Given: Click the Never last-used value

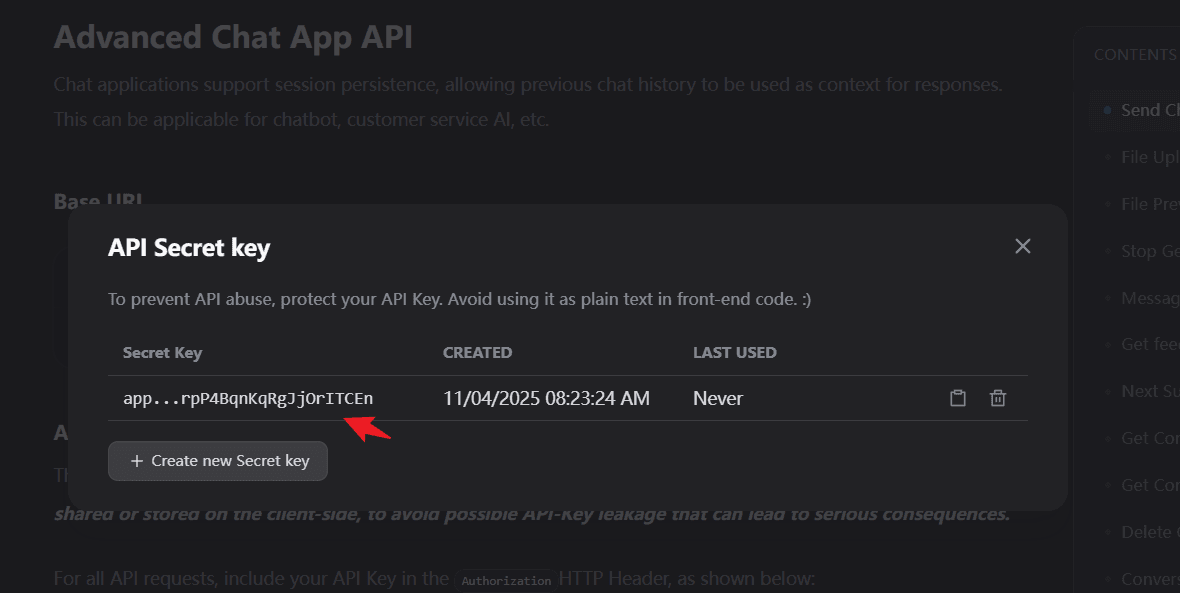Looking at the screenshot, I should pos(718,398).
